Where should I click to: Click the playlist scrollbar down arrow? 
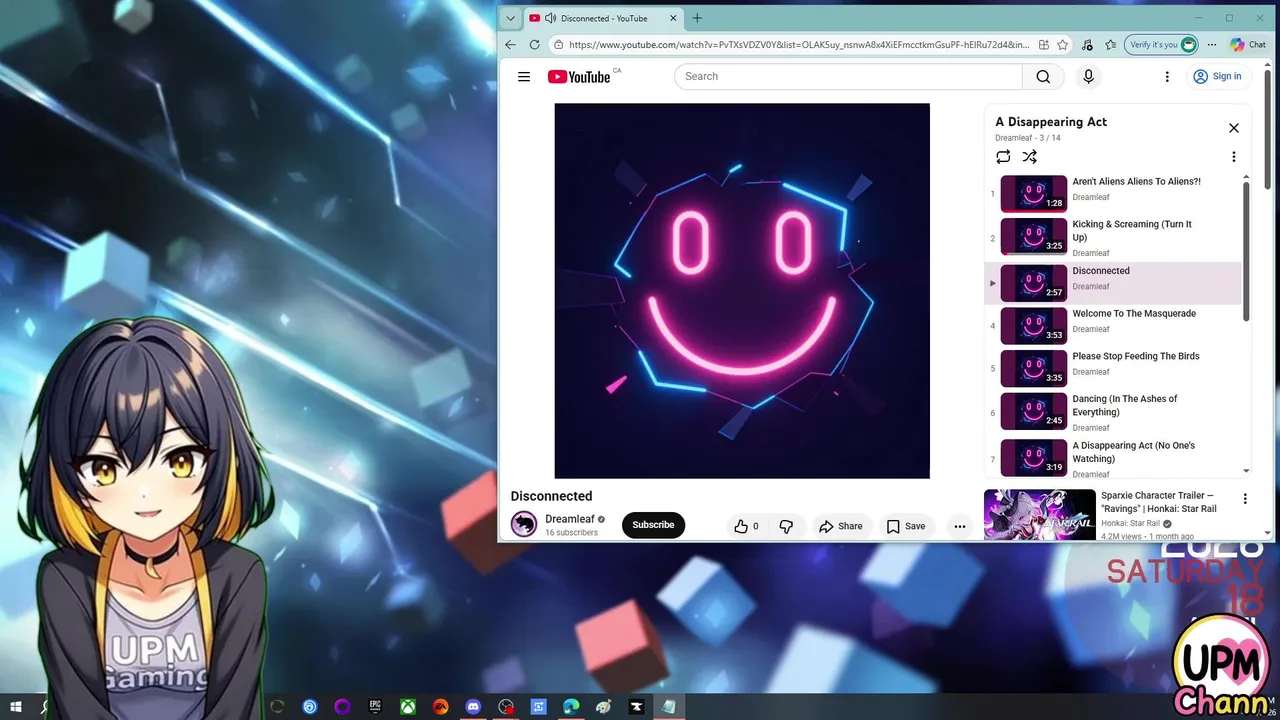pos(1246,471)
